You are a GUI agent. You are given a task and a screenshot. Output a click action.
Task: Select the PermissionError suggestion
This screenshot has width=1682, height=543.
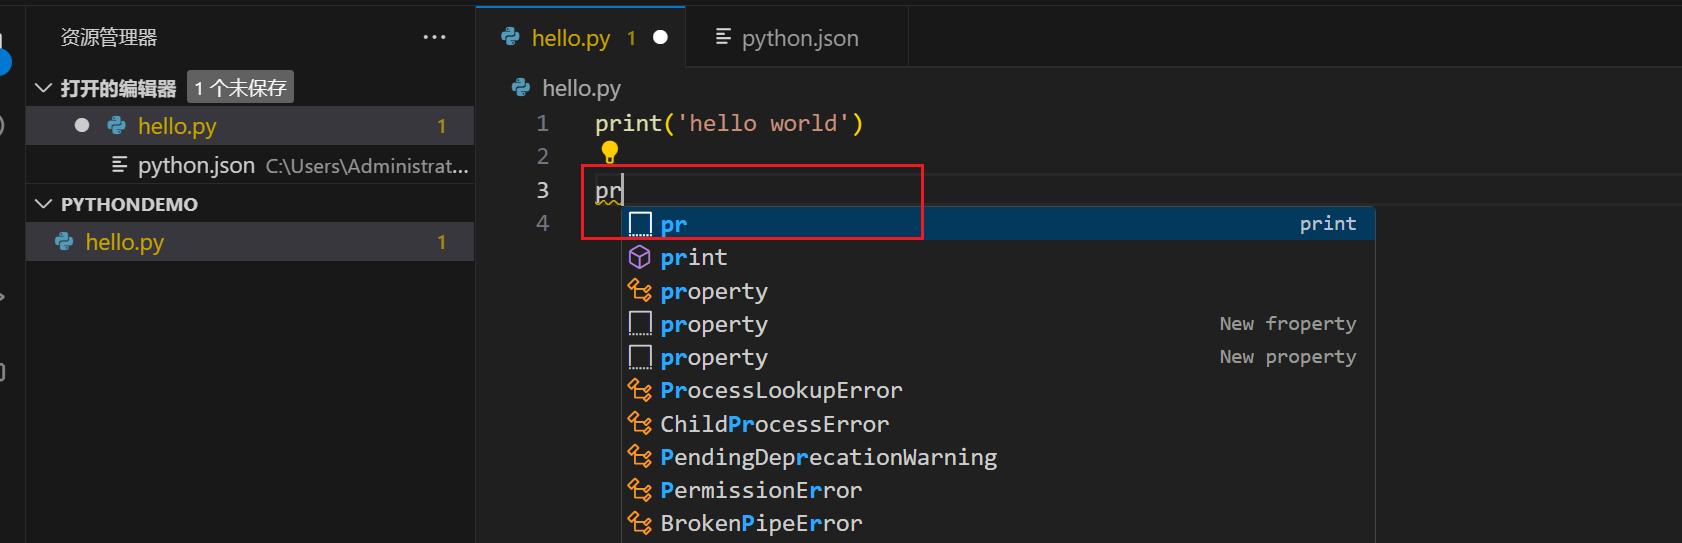[998, 490]
